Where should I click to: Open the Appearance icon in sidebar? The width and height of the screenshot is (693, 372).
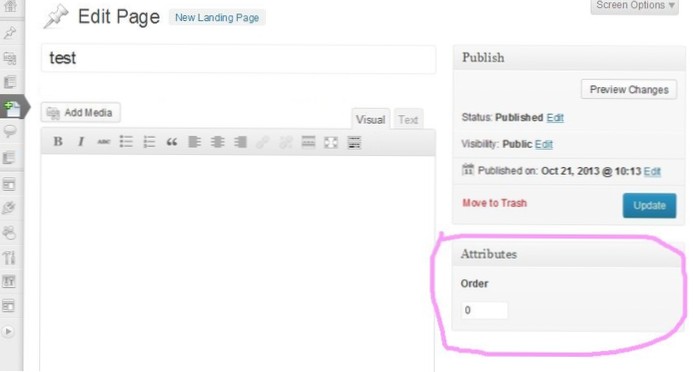[10, 184]
